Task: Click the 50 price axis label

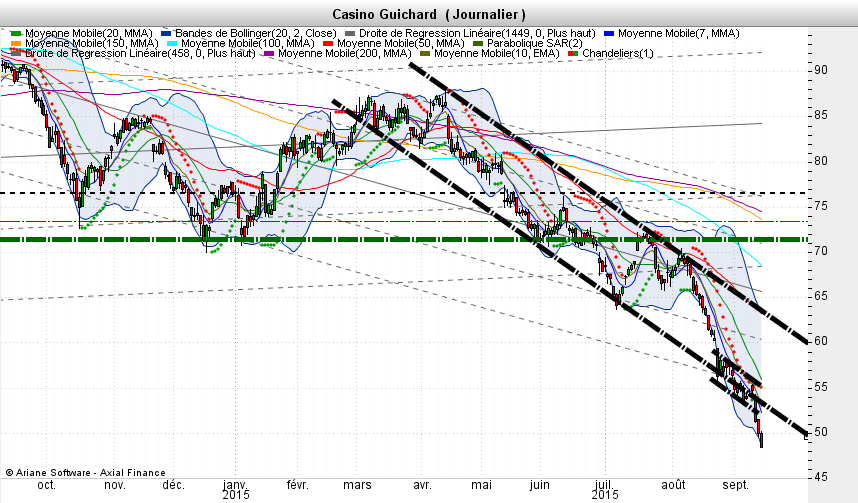Action: 821,432
